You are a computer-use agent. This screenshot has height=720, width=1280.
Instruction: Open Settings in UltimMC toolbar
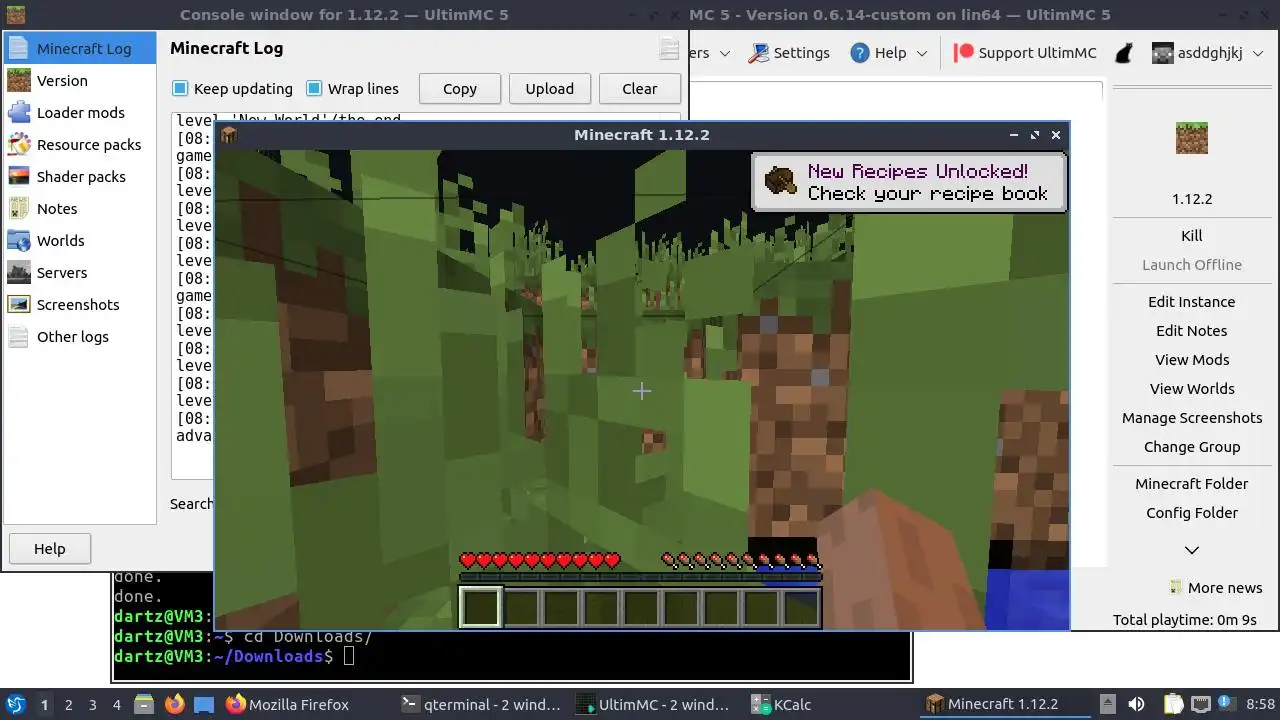[789, 53]
